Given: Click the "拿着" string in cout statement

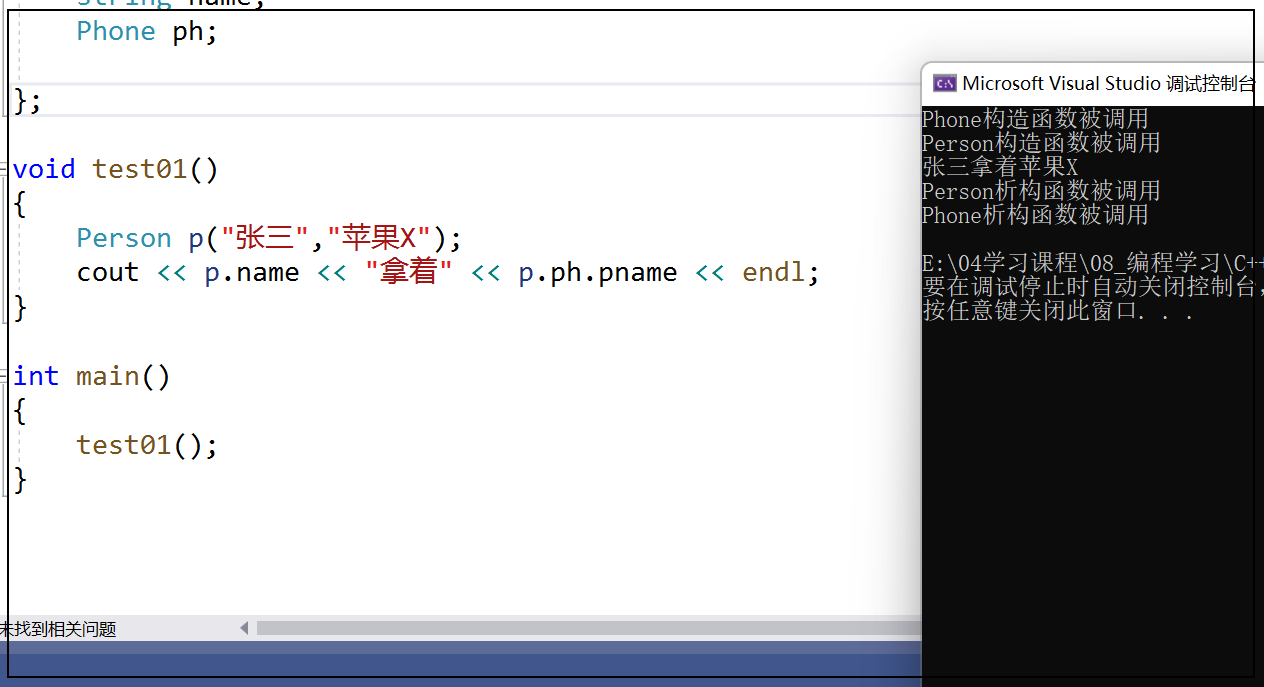Looking at the screenshot, I should point(408,272).
